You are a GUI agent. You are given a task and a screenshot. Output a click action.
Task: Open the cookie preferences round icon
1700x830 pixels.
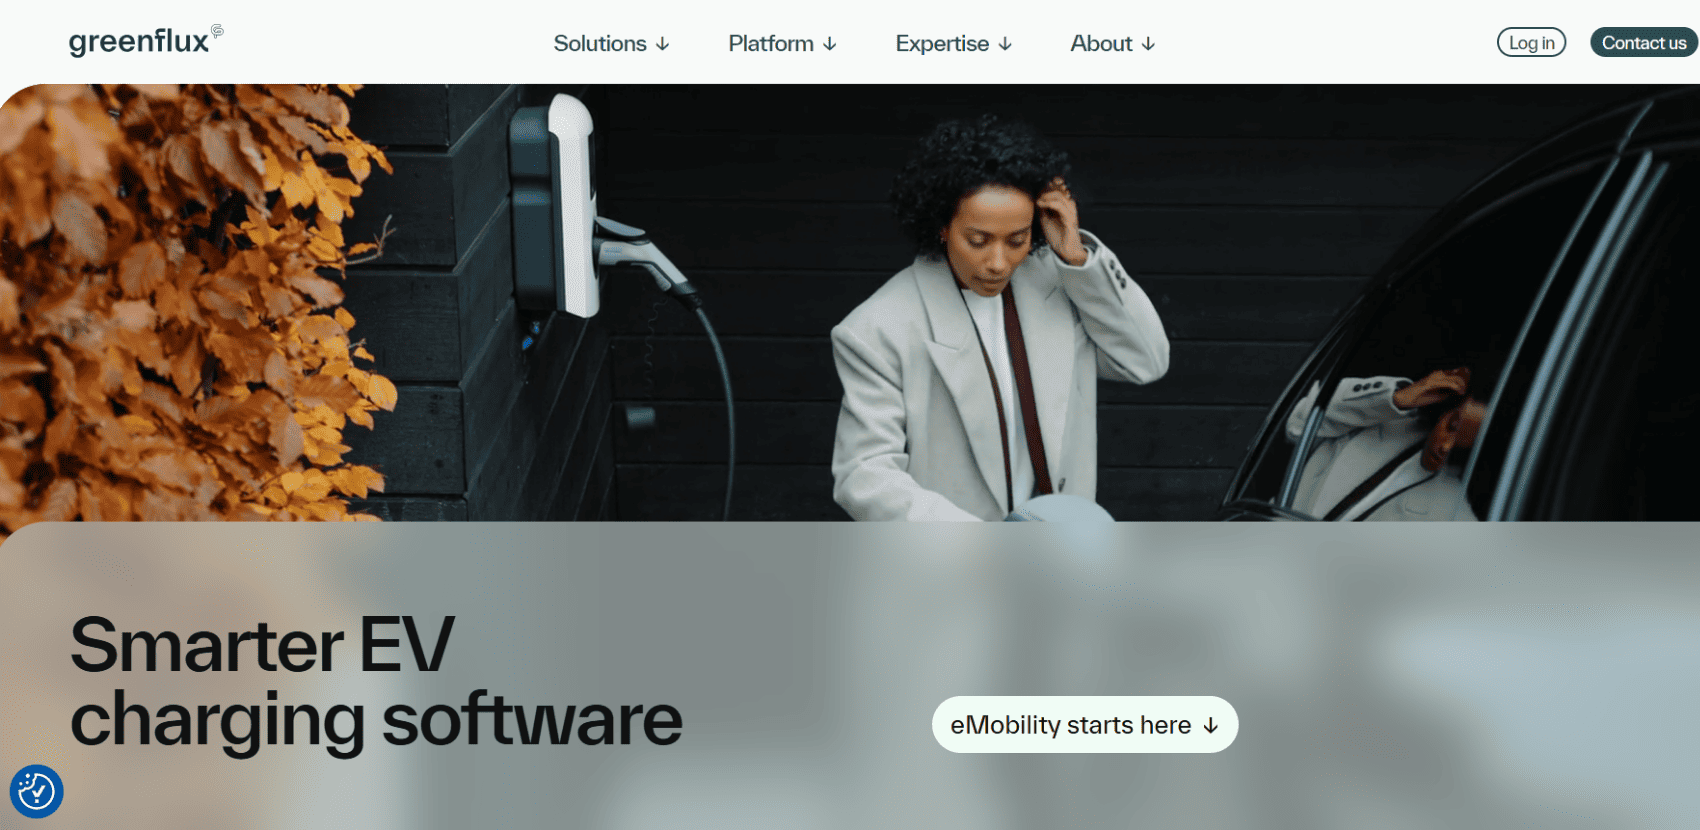pos(37,791)
